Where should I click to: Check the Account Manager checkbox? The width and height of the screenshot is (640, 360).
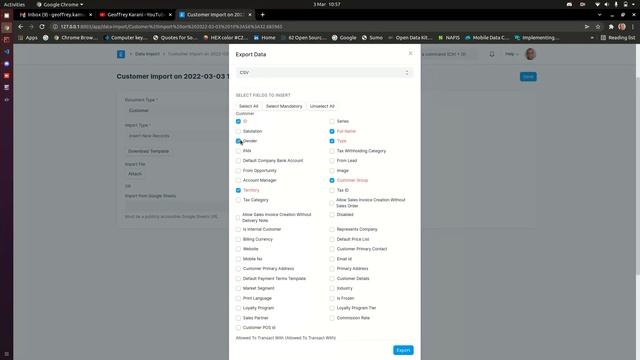click(x=238, y=180)
